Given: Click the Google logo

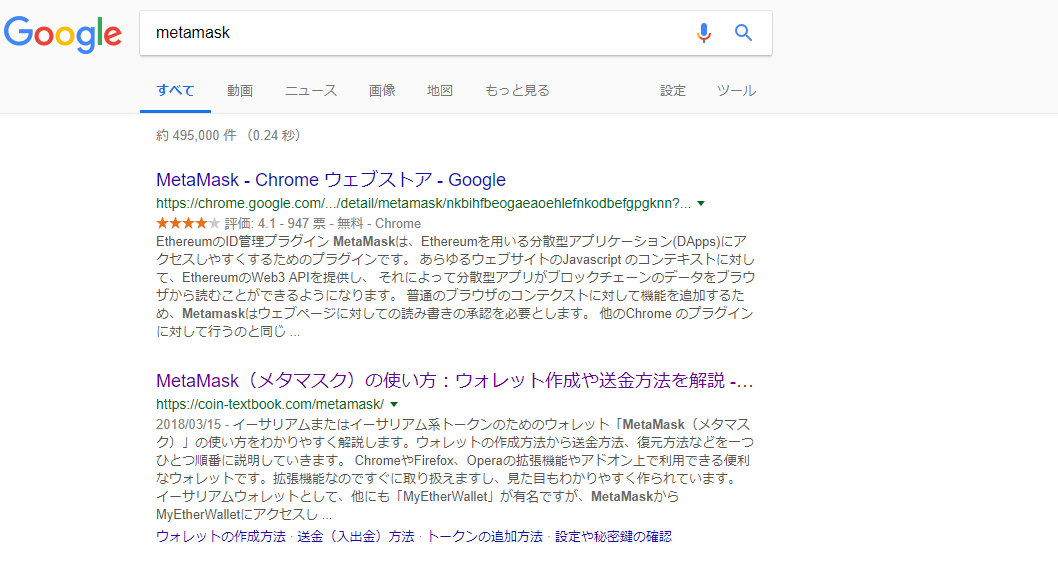Looking at the screenshot, I should pos(63,34).
